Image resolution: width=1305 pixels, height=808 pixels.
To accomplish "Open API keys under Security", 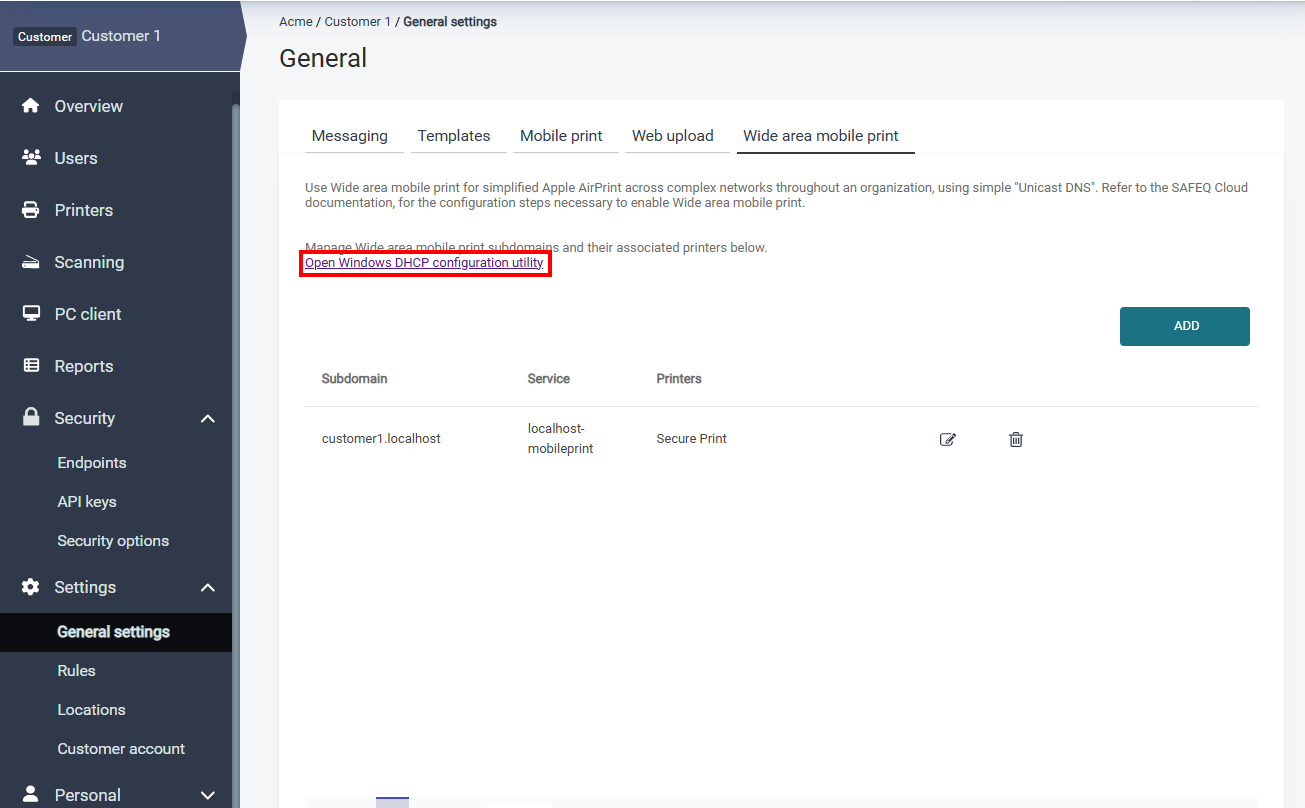I will point(87,502).
